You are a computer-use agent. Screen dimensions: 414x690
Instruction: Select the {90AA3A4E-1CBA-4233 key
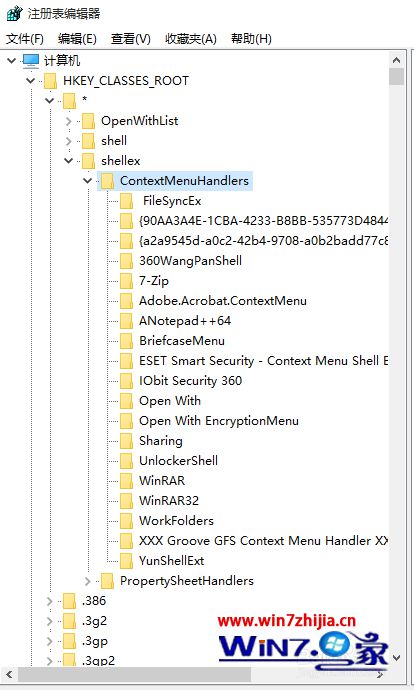(x=263, y=221)
